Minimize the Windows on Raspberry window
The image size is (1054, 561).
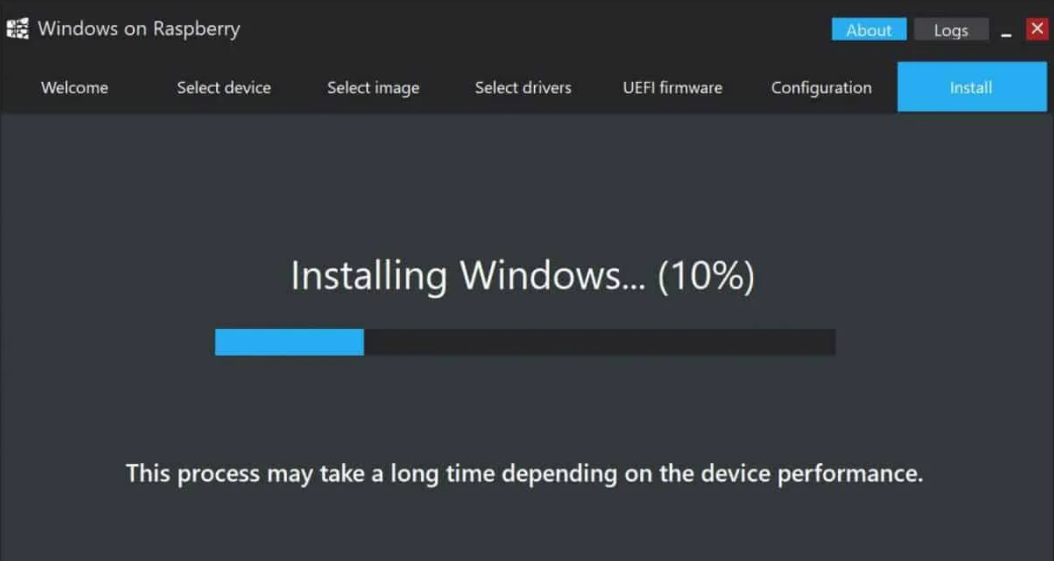(1006, 31)
